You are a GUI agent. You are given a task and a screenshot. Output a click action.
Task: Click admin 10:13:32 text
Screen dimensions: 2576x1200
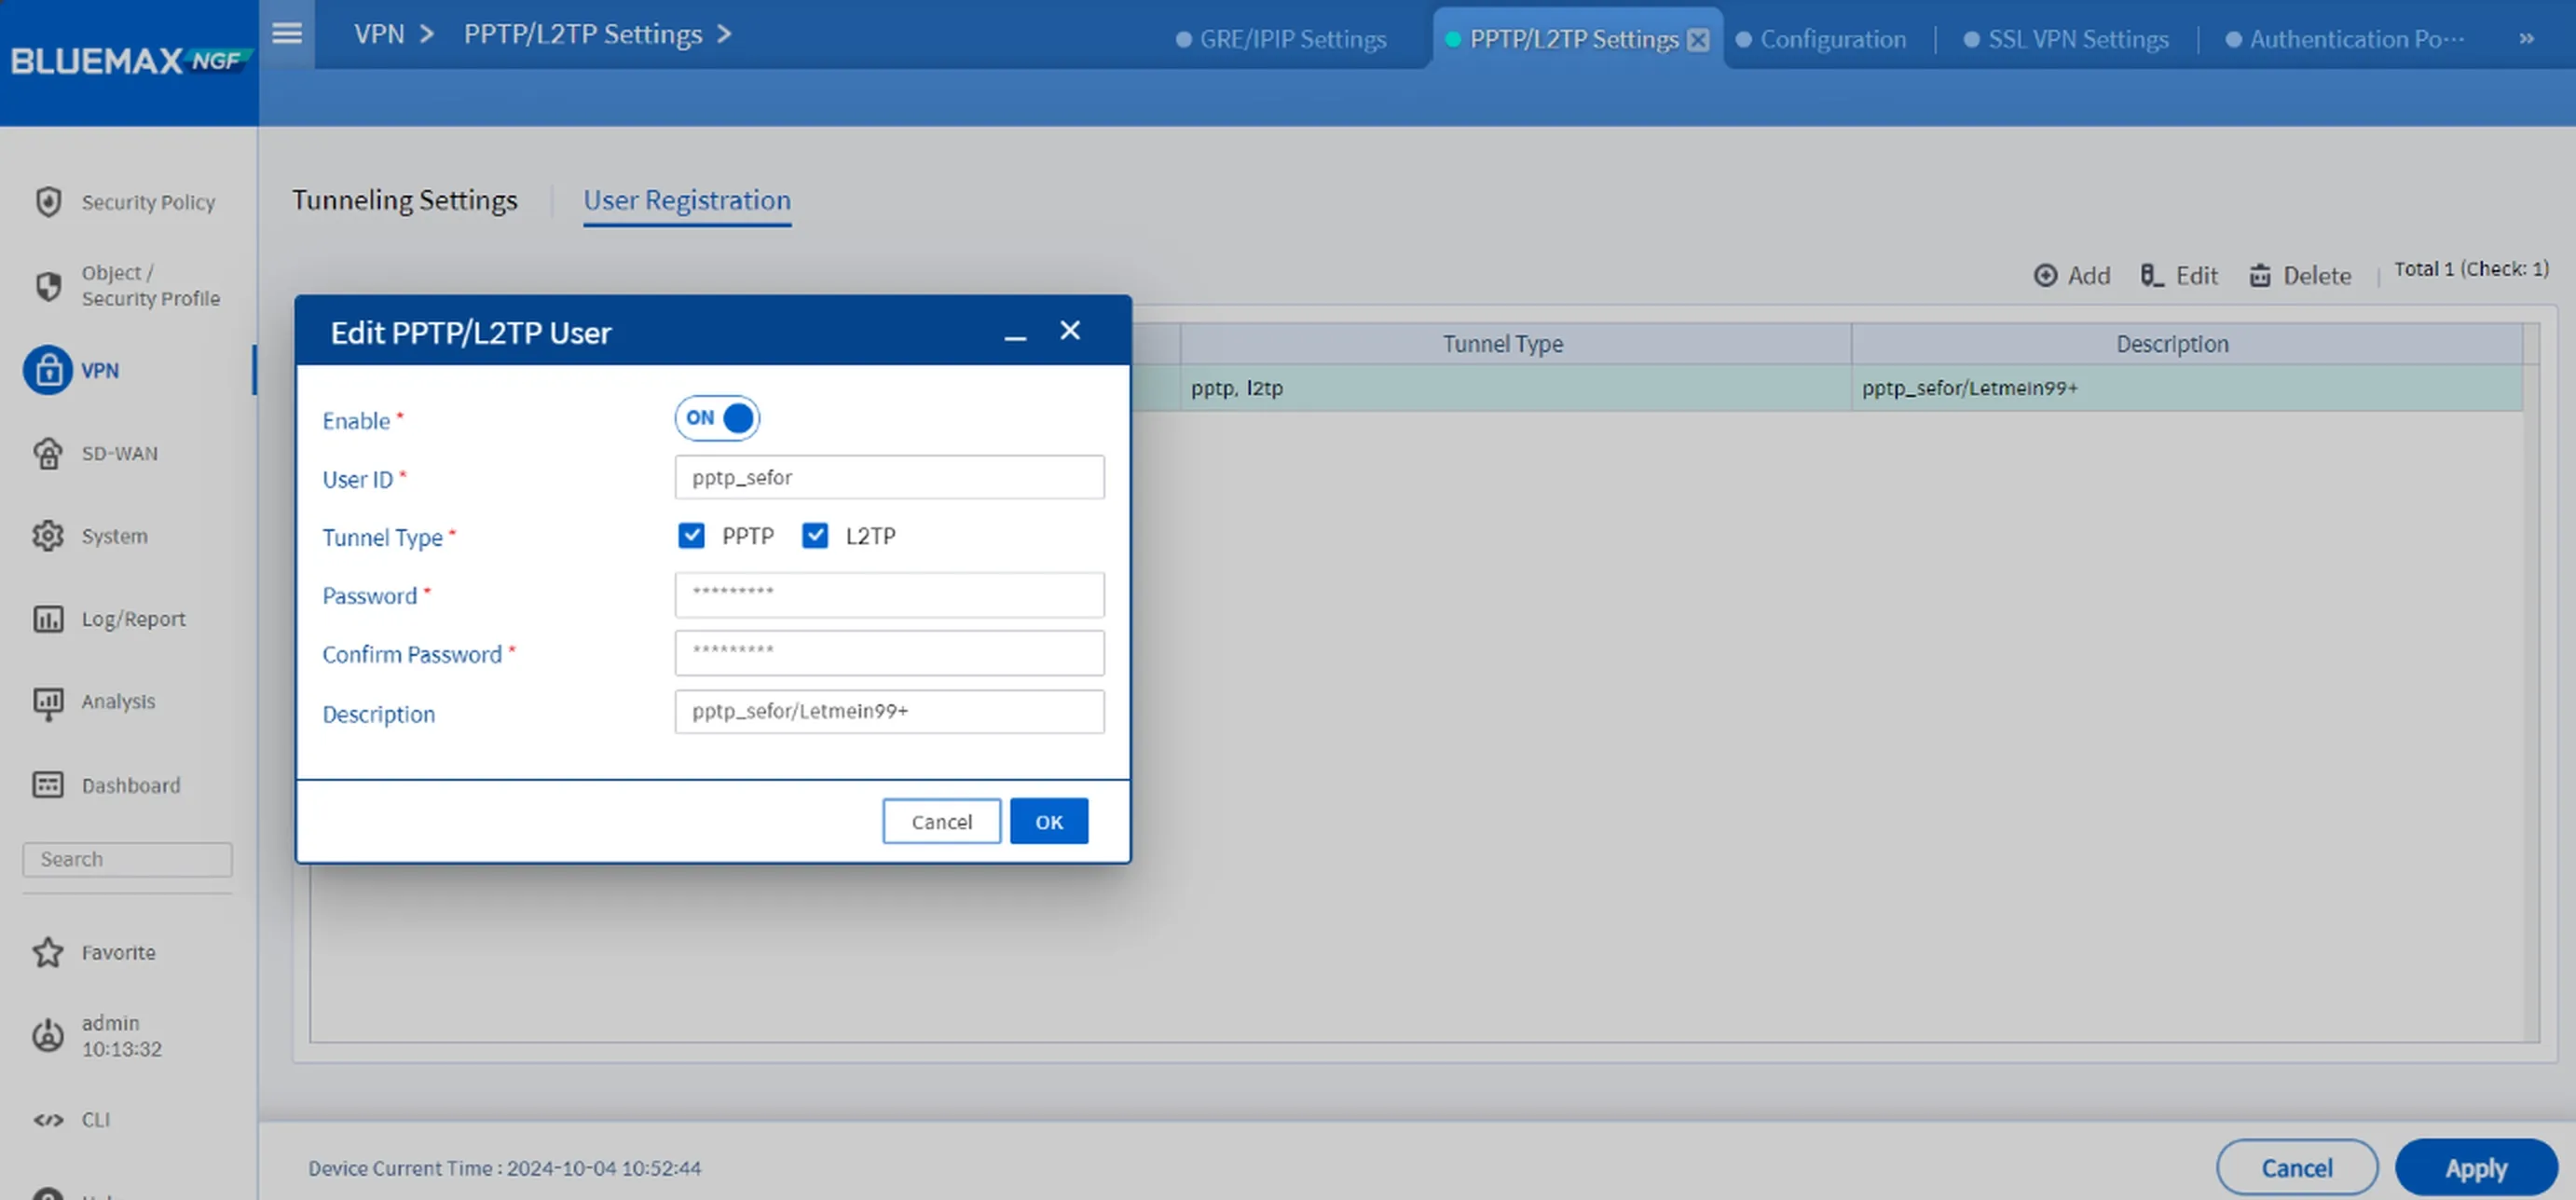click(x=121, y=1035)
